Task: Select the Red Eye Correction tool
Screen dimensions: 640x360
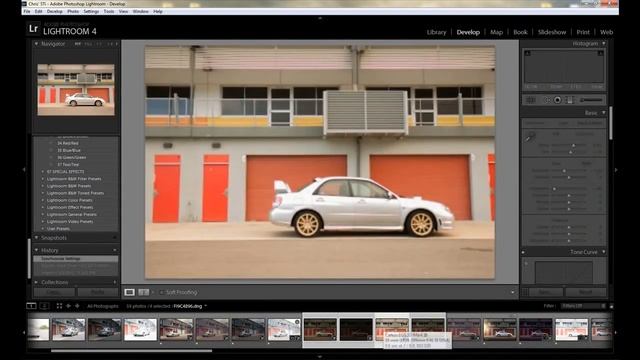Action: coord(557,100)
